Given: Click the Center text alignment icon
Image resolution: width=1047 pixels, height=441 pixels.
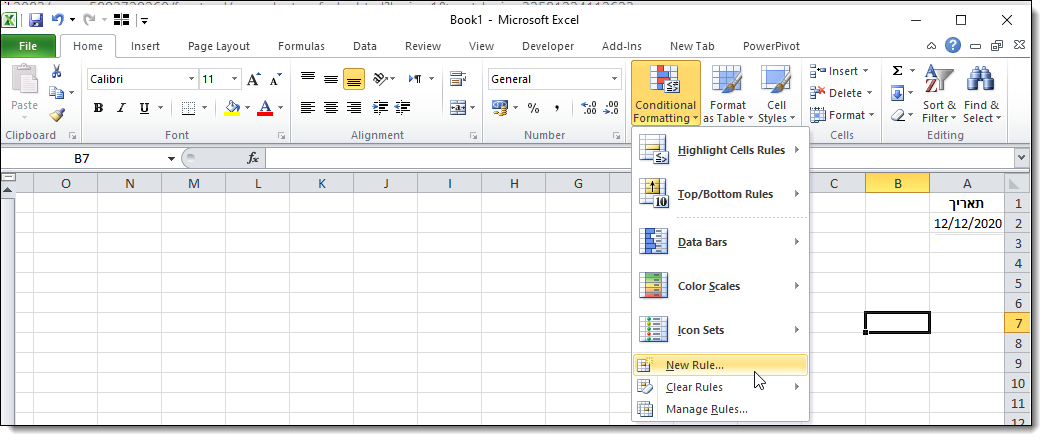Looking at the screenshot, I should click(330, 108).
